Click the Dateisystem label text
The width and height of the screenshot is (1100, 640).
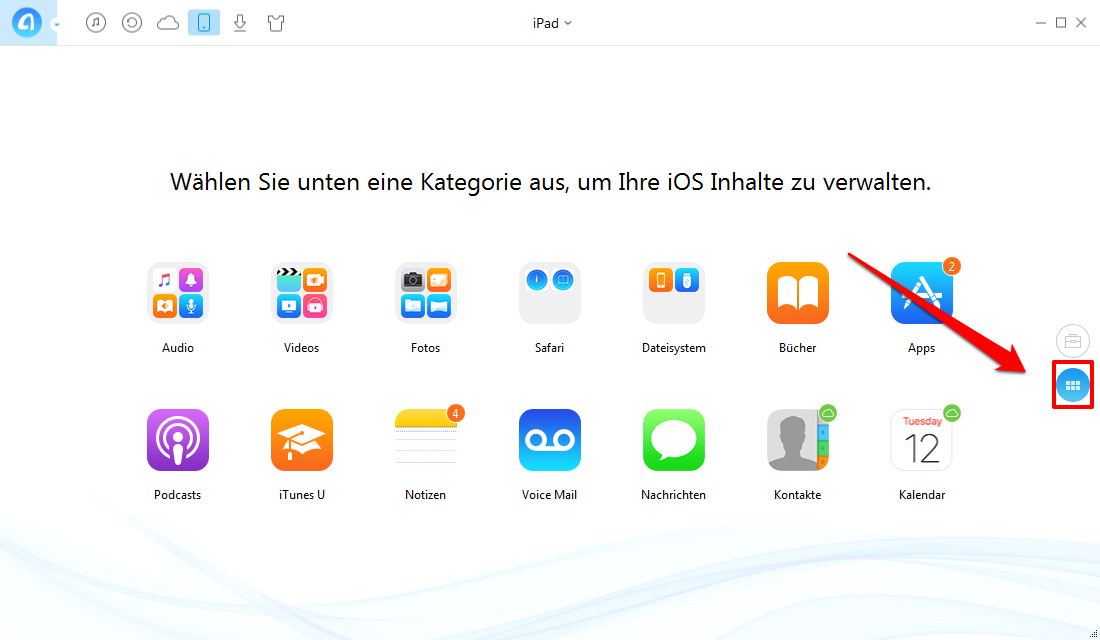tap(673, 348)
